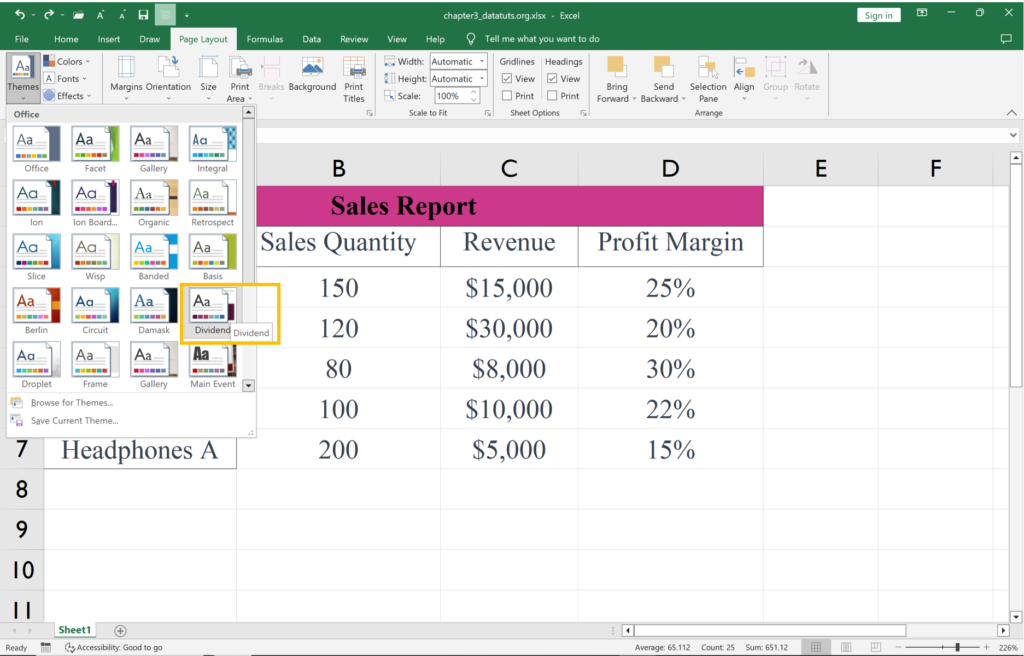
Task: Uncheck the Gridlines View checkbox
Action: tap(507, 79)
